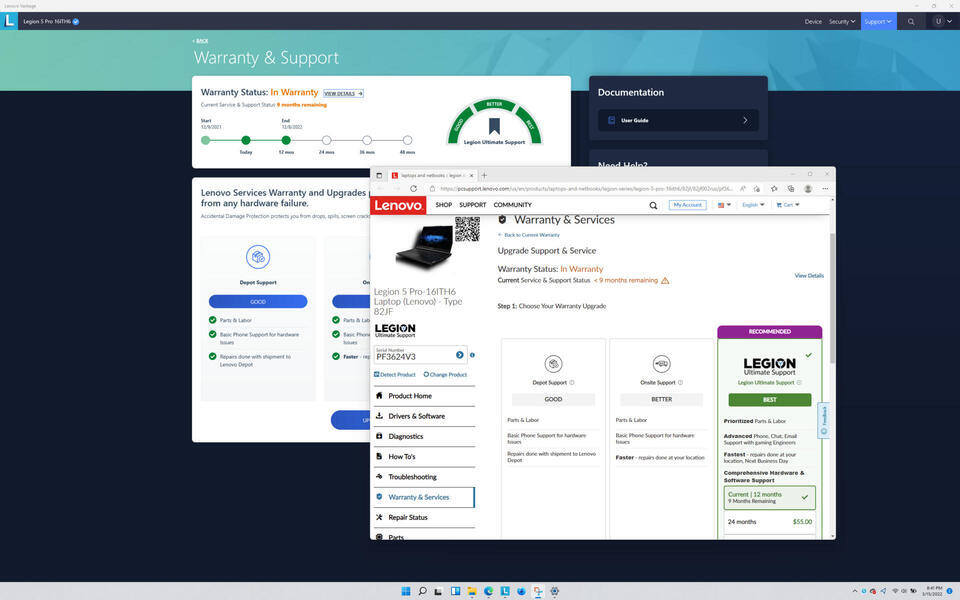Click the serial number info icon
This screenshot has width=960, height=600.
[x=472, y=355]
